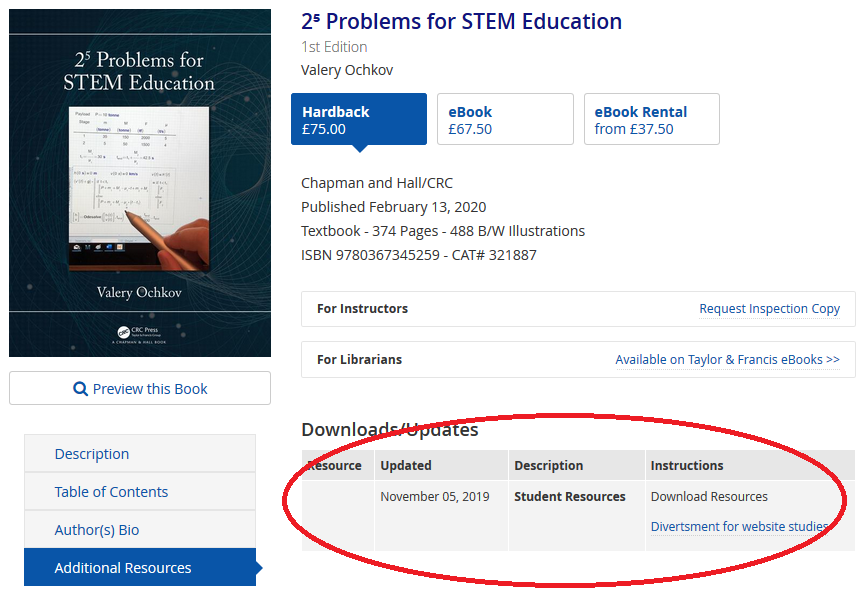Image resolution: width=864 pixels, height=592 pixels.
Task: Click the Instructions column header
Action: (687, 465)
